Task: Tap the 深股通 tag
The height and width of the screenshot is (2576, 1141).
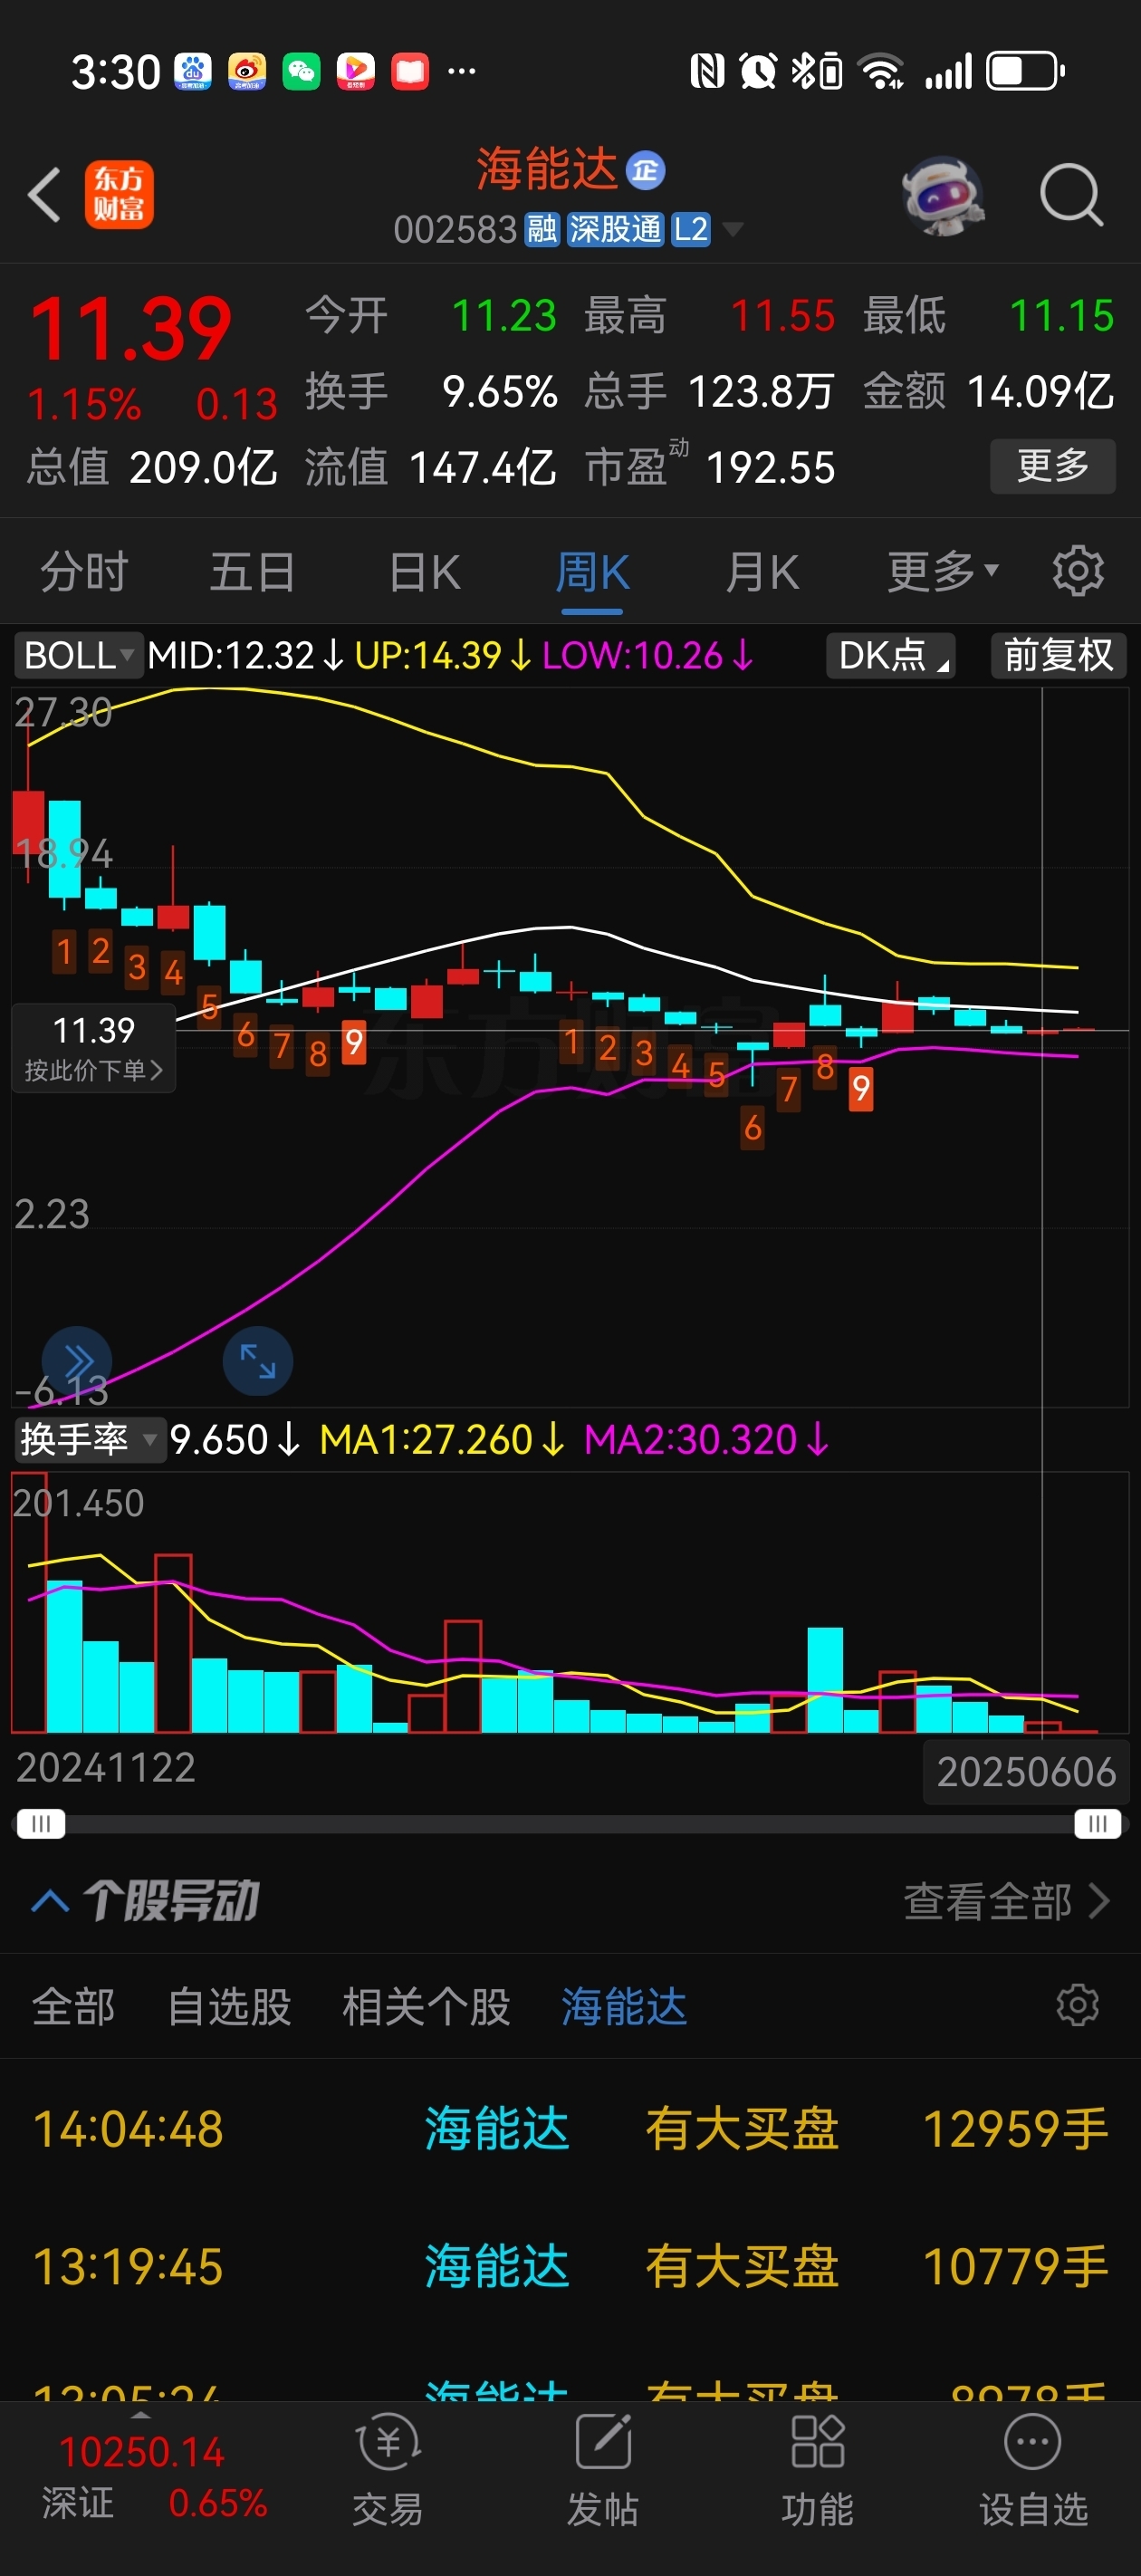Action: [x=615, y=230]
